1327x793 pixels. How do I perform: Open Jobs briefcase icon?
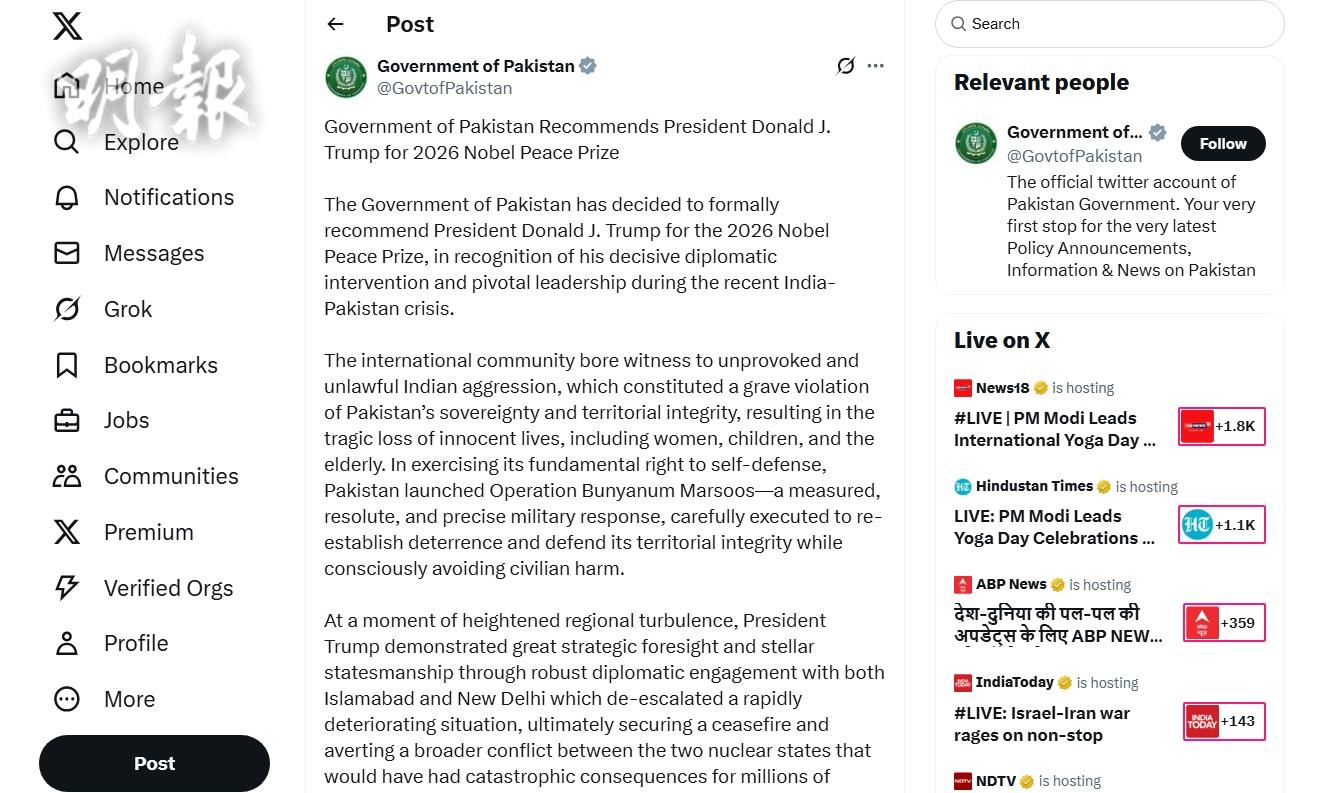tap(67, 421)
